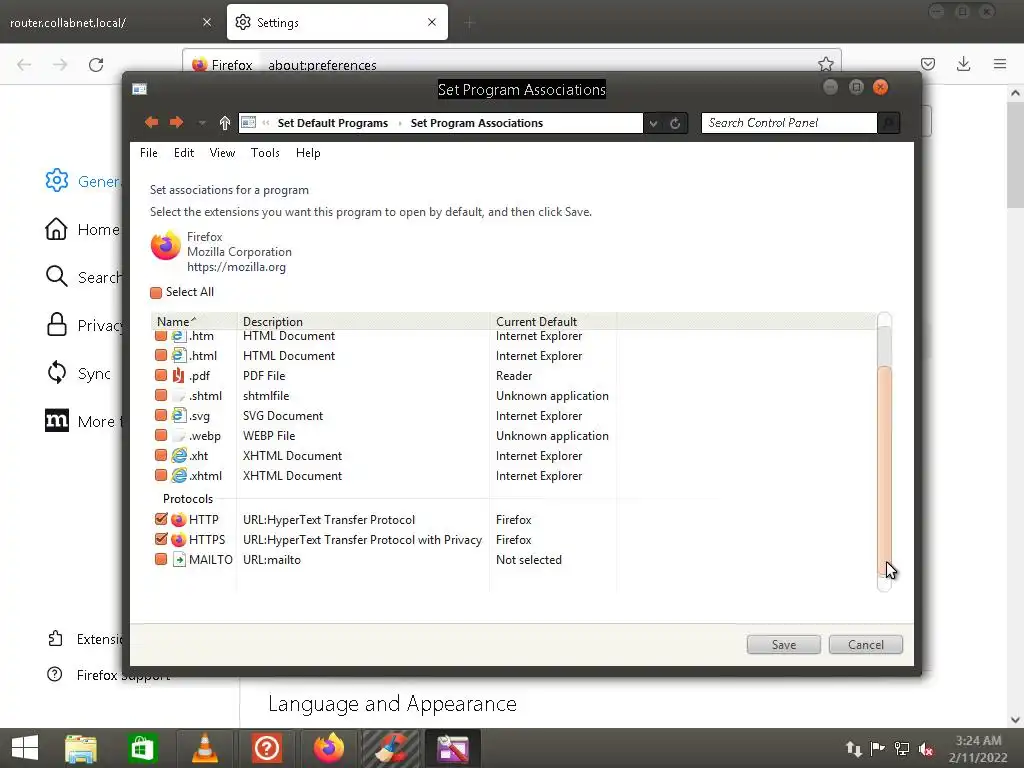Check the .svg extension checkbox
This screenshot has height=768, width=1024.
coord(161,415)
